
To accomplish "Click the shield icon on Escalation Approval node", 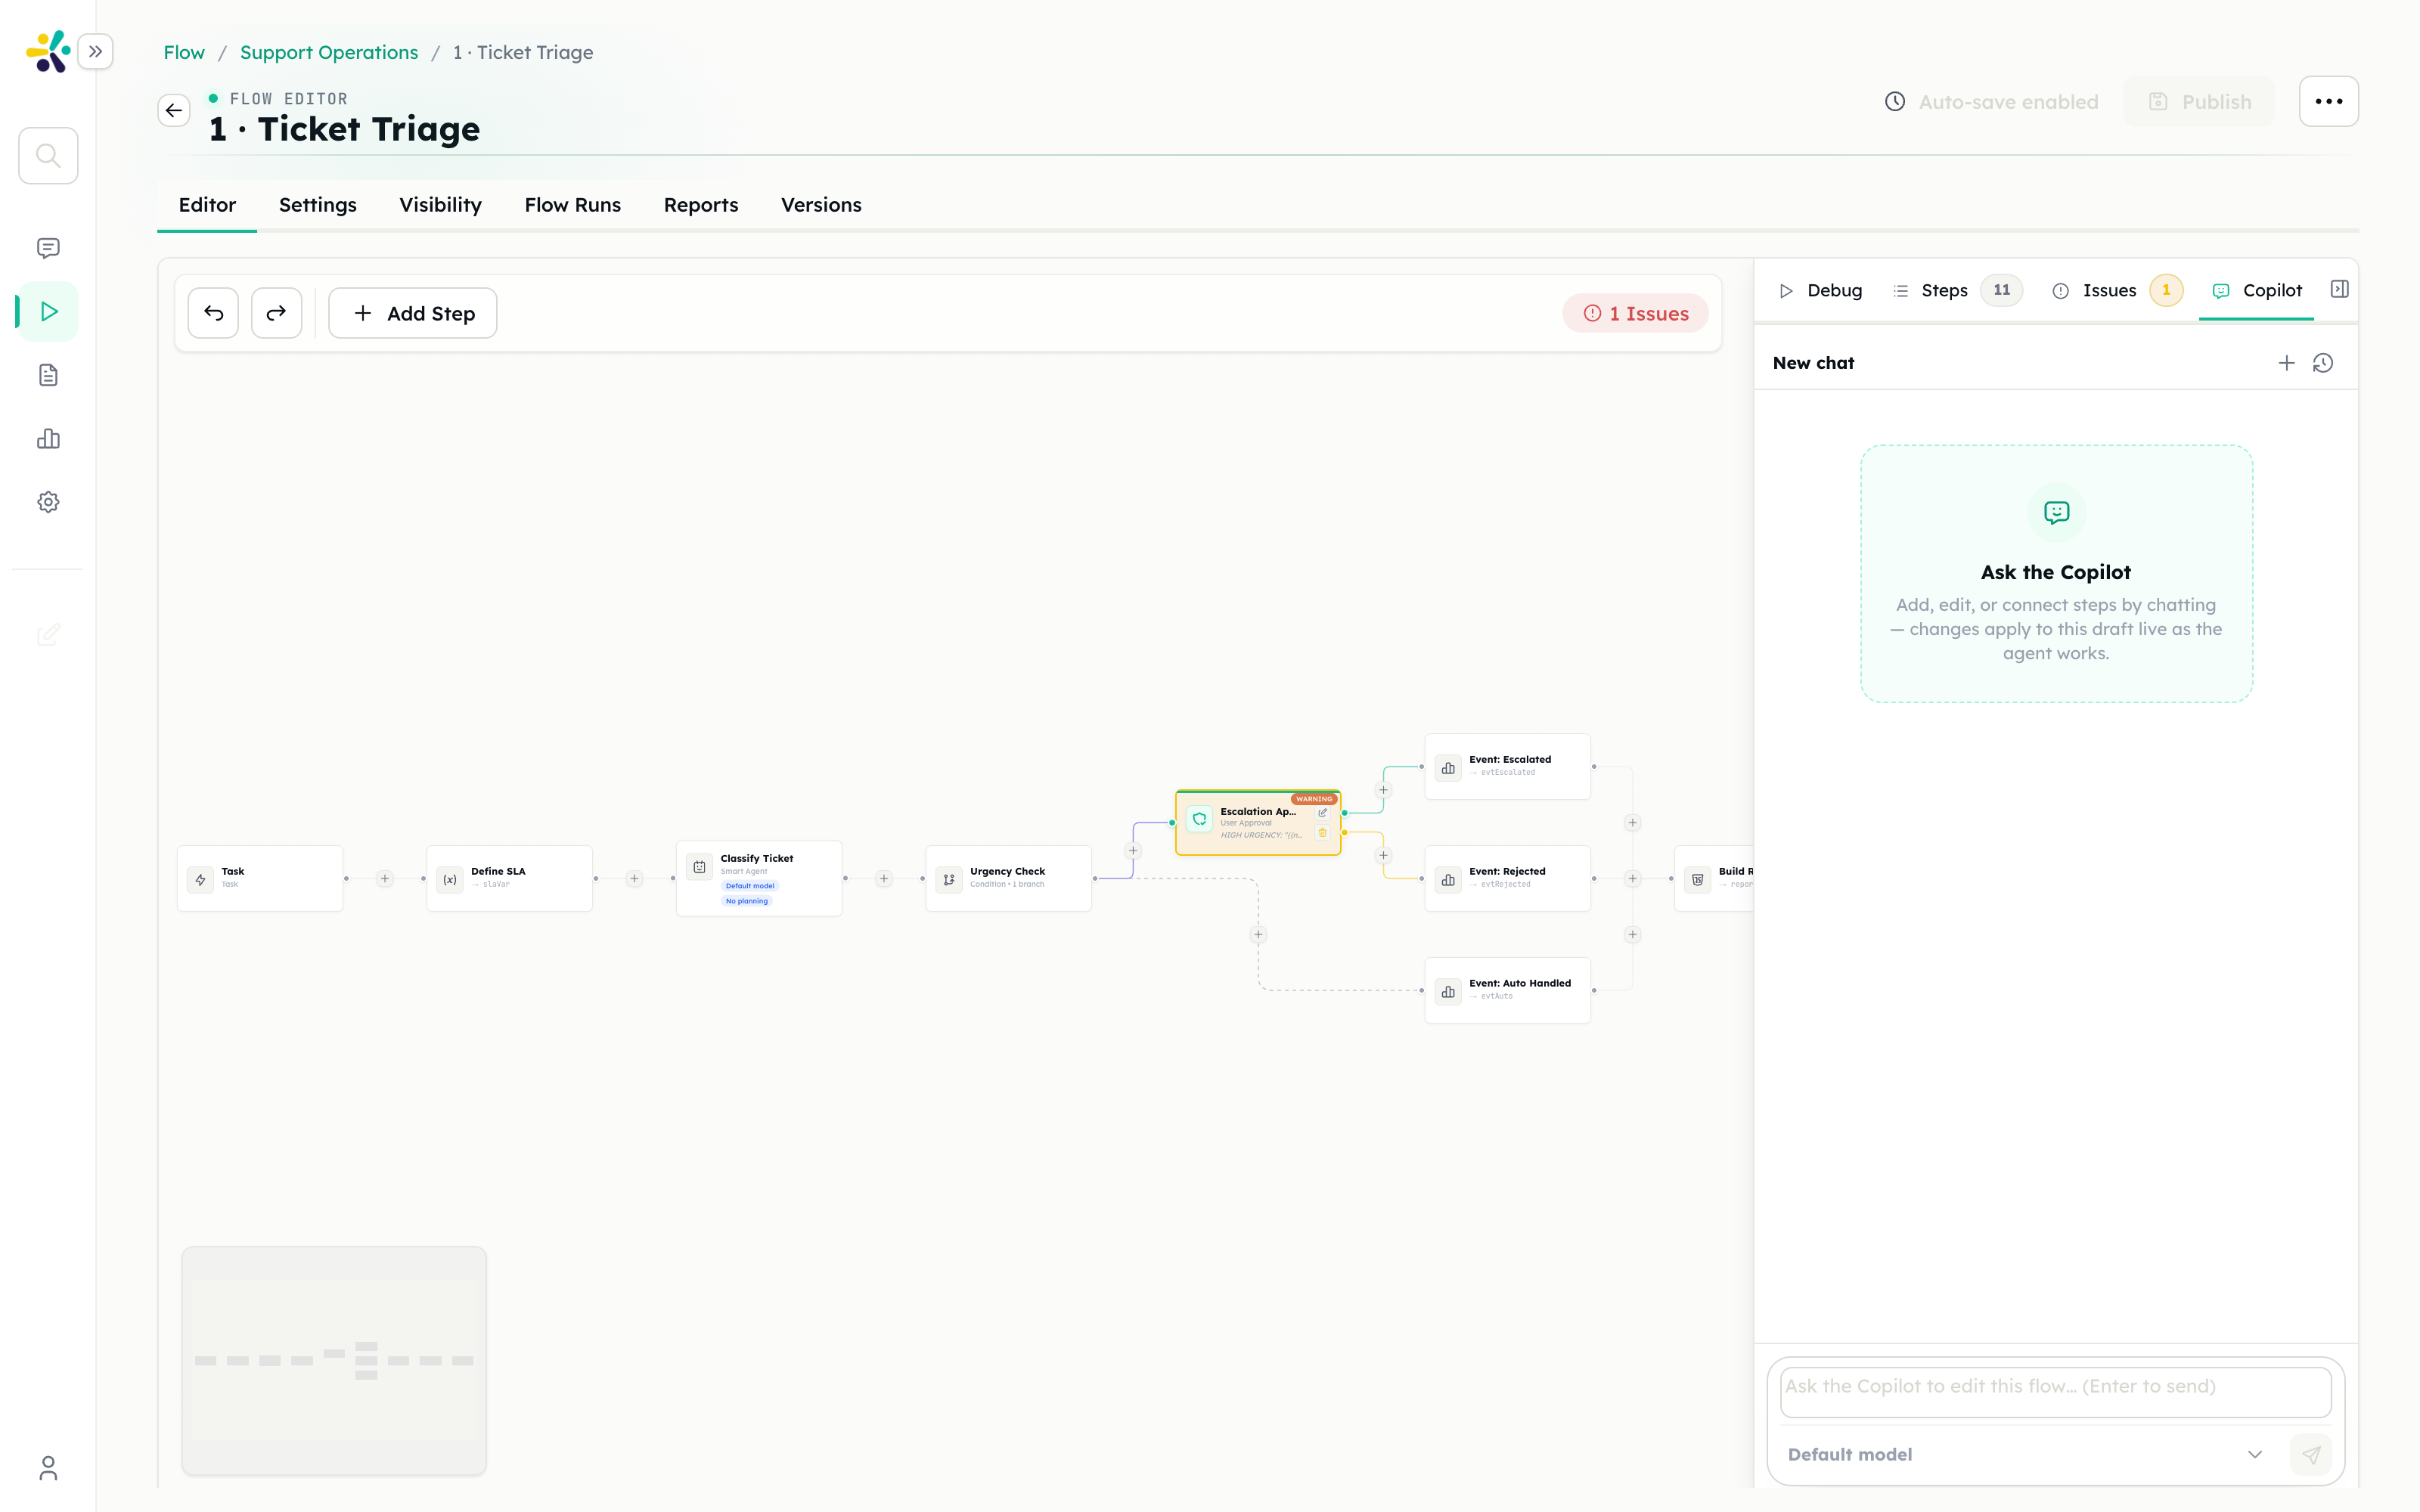I will tap(1199, 819).
